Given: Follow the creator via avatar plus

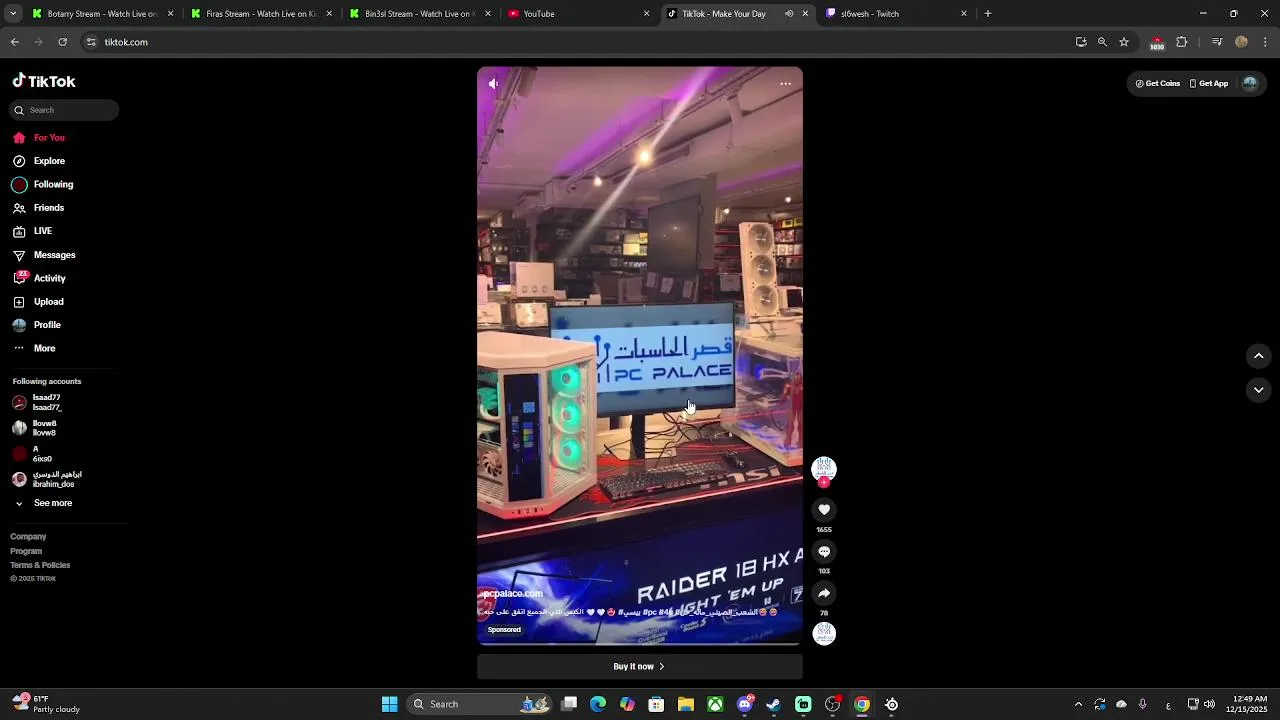Looking at the screenshot, I should 824,483.
